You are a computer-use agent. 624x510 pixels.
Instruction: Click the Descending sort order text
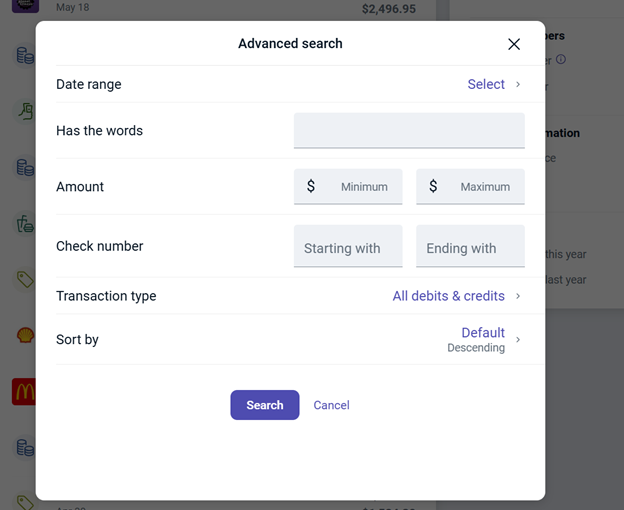tap(476, 348)
